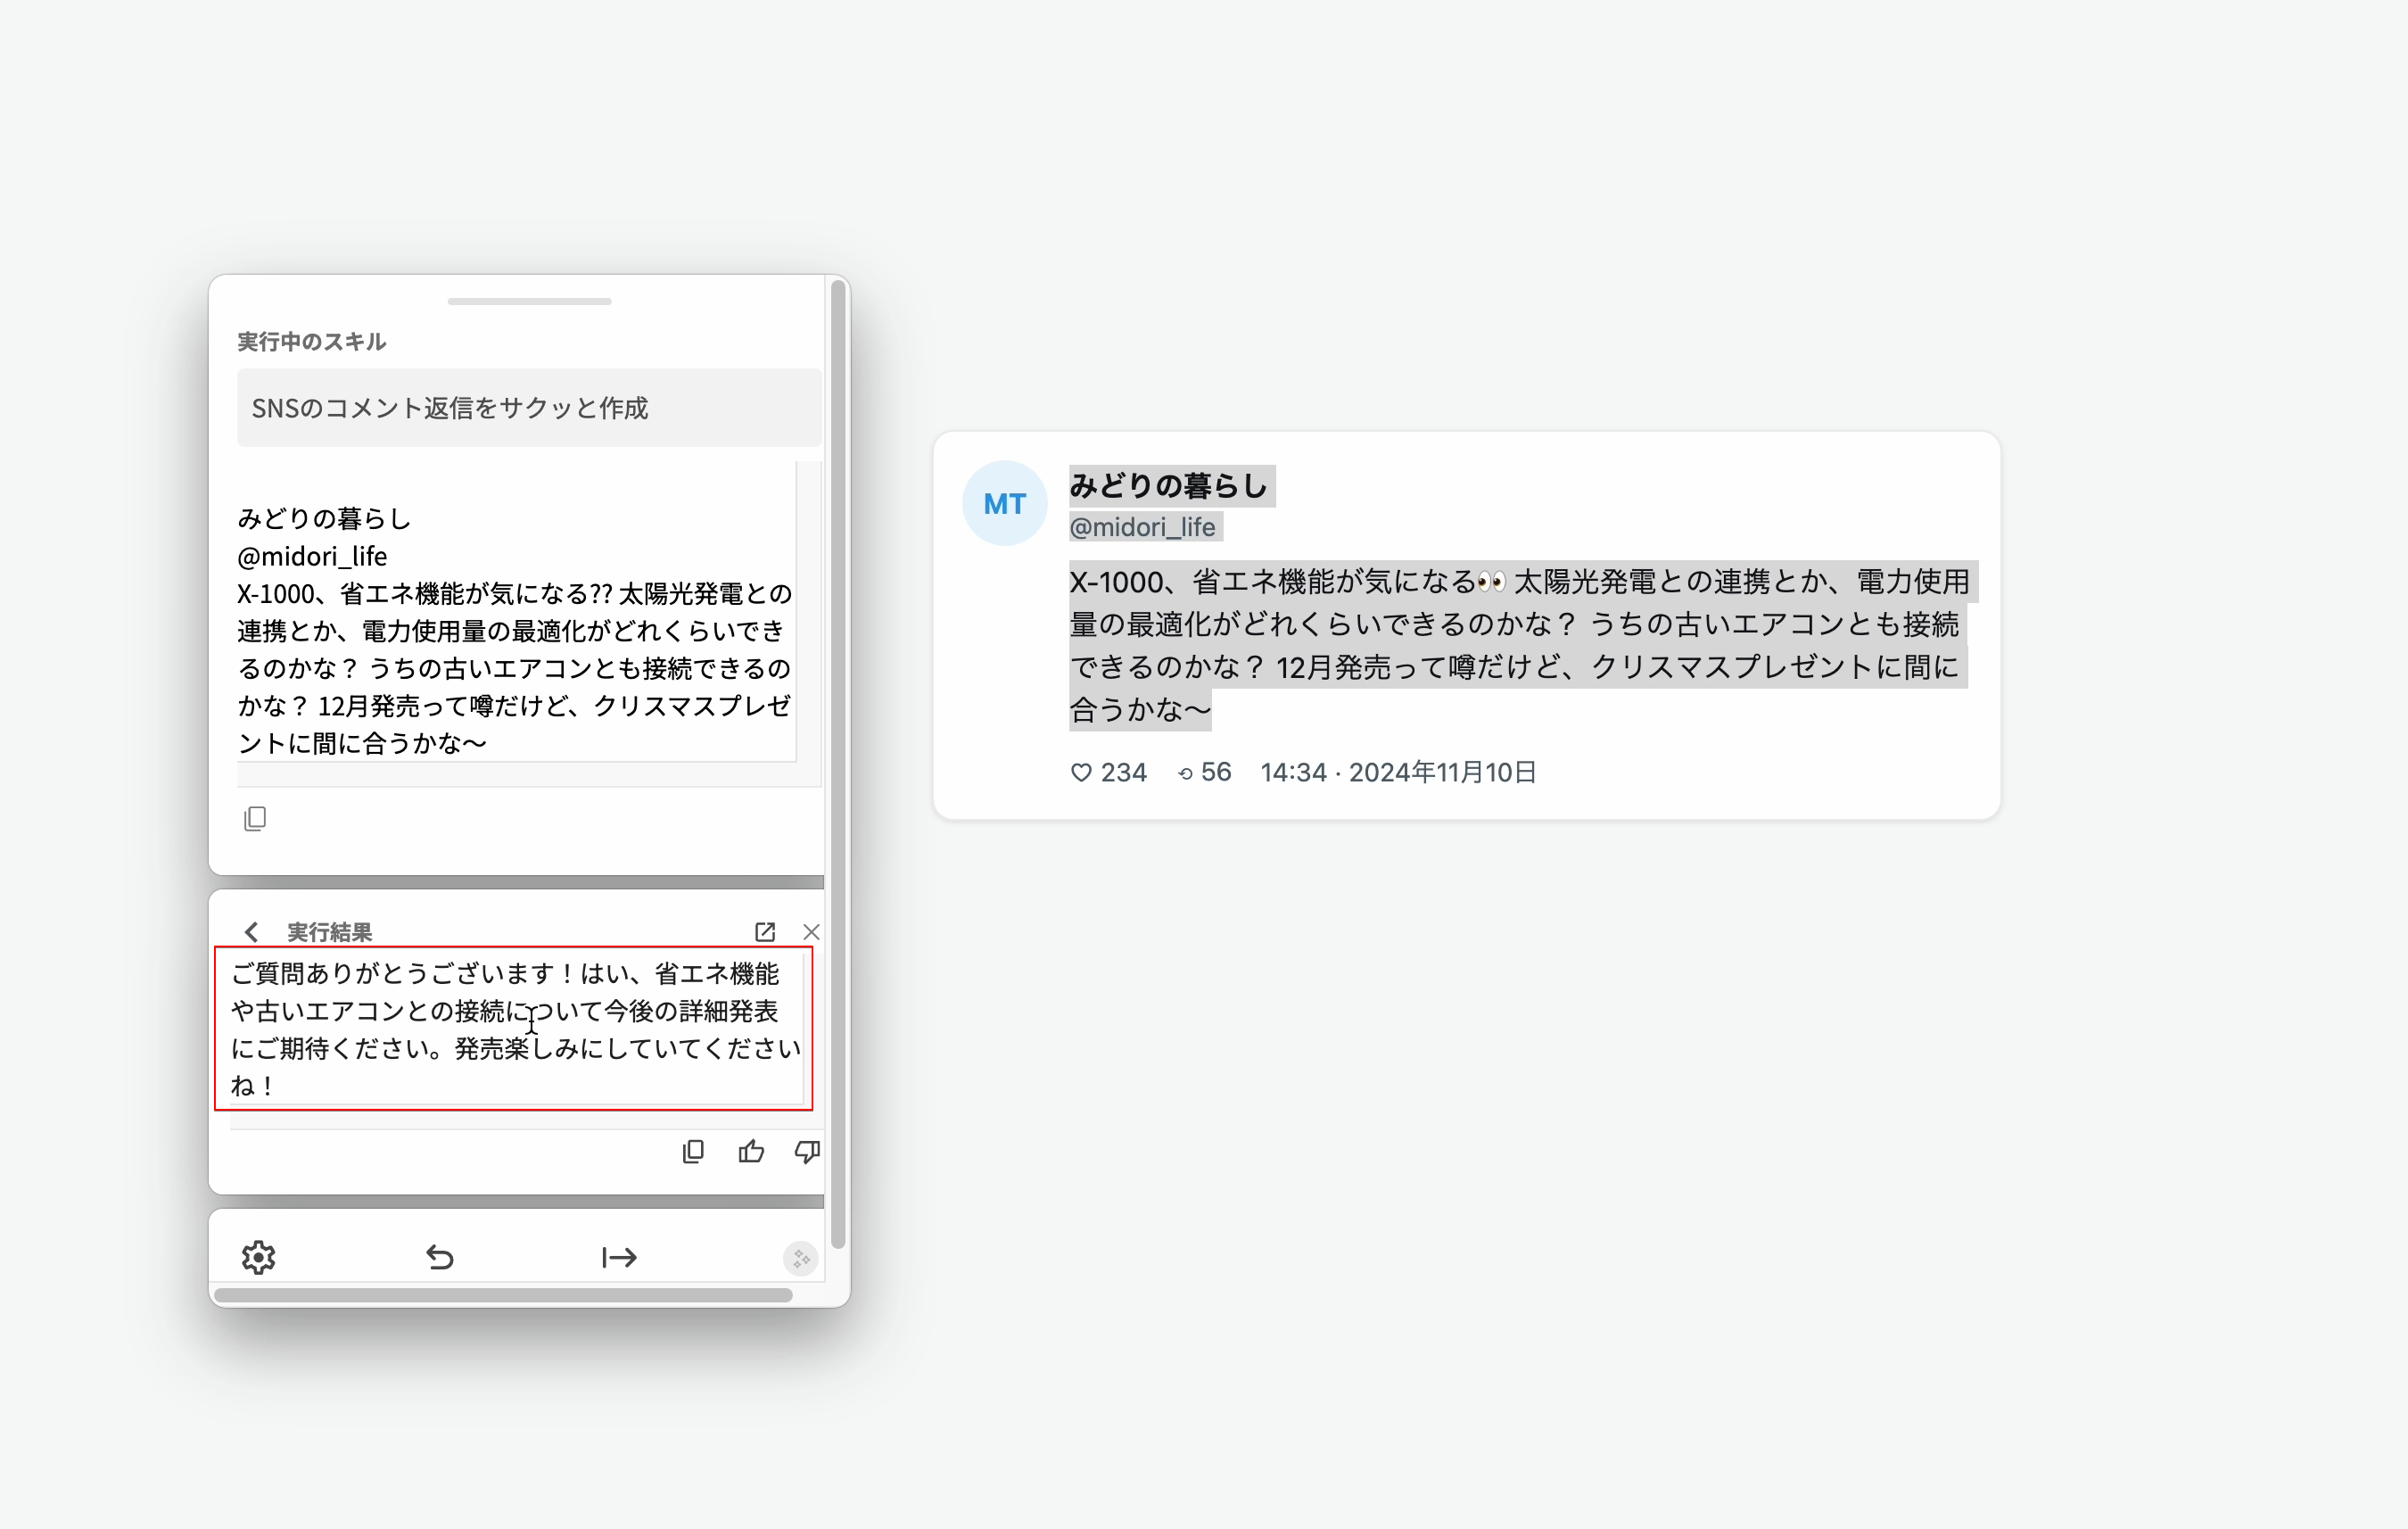Click the repost icon next to 56

[1185, 773]
